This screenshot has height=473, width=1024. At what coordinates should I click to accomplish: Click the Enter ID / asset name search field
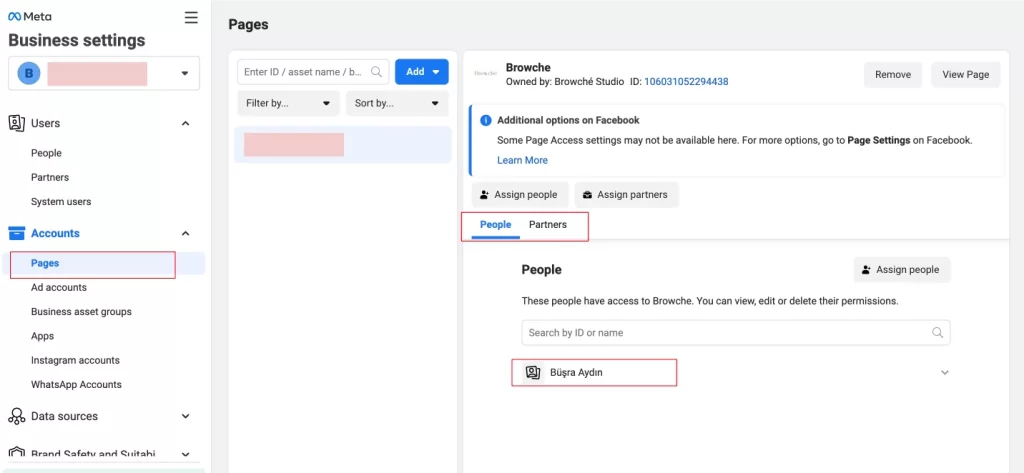tap(313, 72)
